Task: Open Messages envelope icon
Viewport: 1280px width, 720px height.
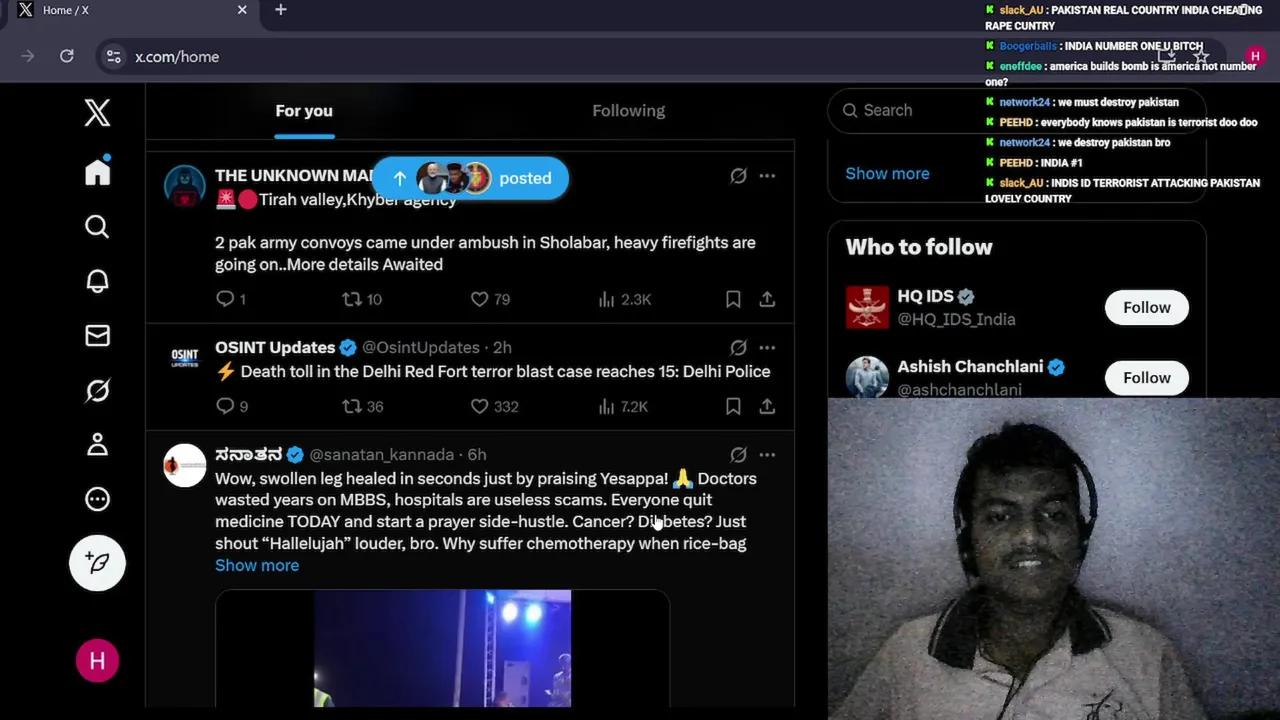Action: pos(97,336)
